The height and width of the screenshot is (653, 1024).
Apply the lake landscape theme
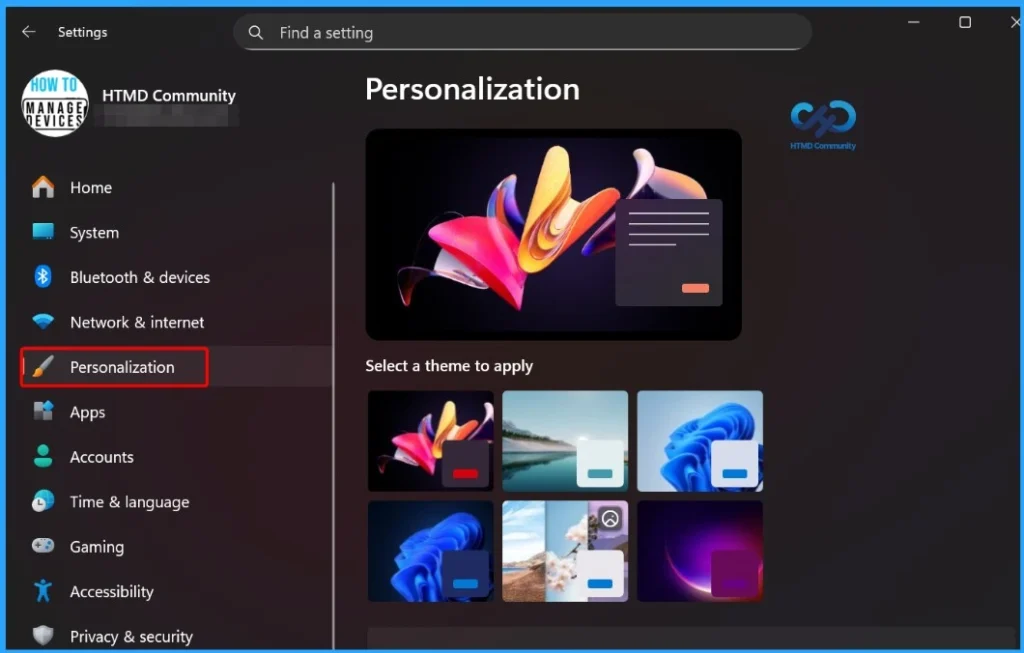pos(565,441)
